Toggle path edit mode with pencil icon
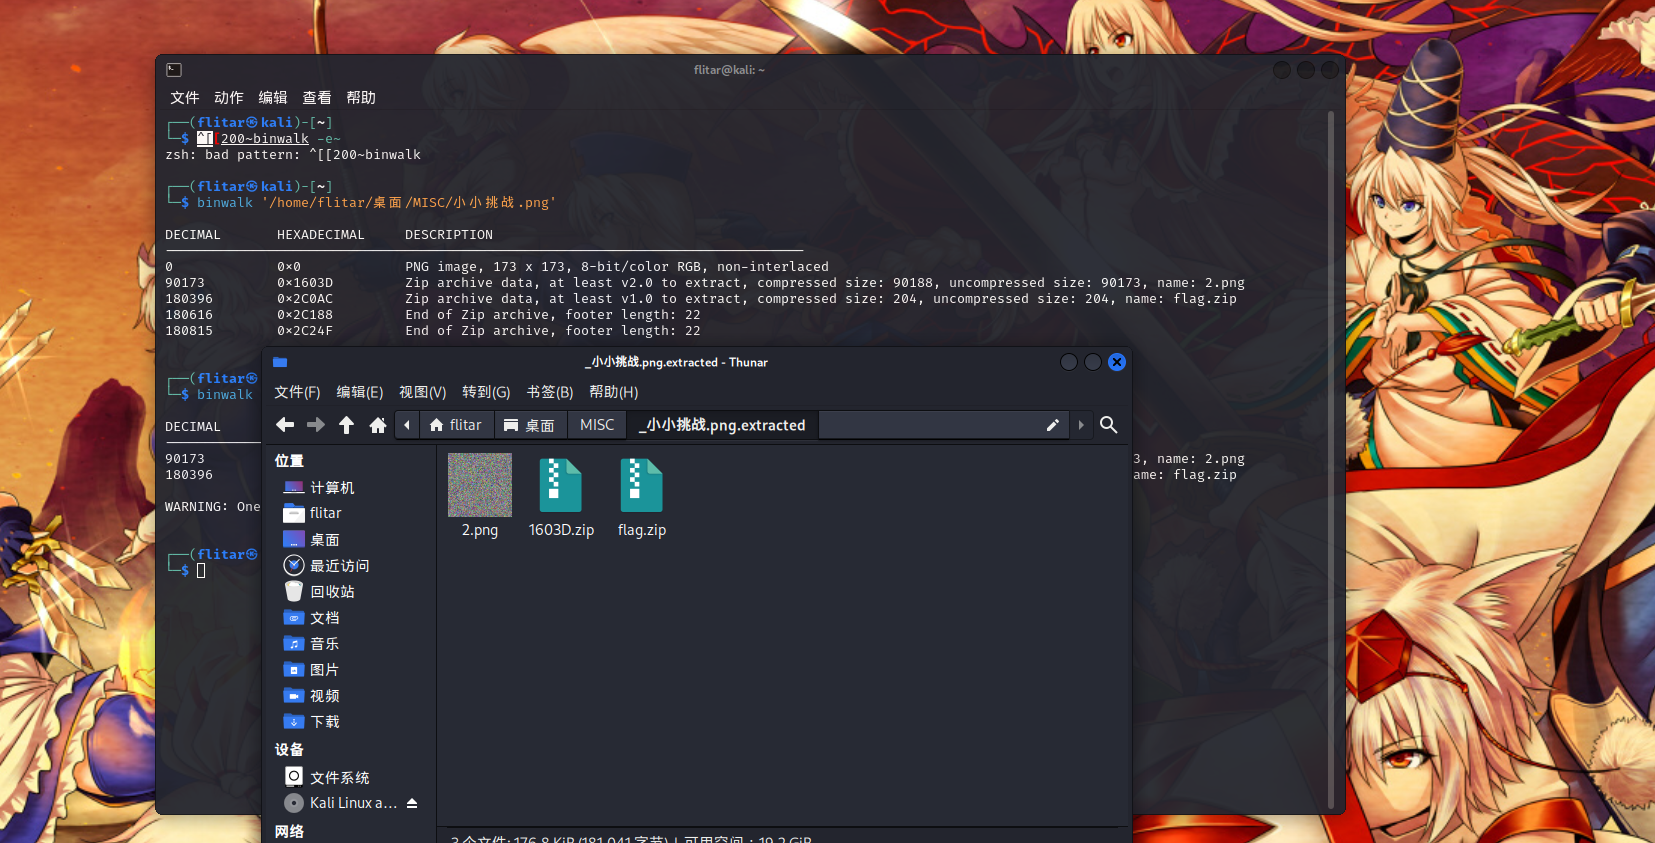Viewport: 1655px width, 843px height. 1052,425
